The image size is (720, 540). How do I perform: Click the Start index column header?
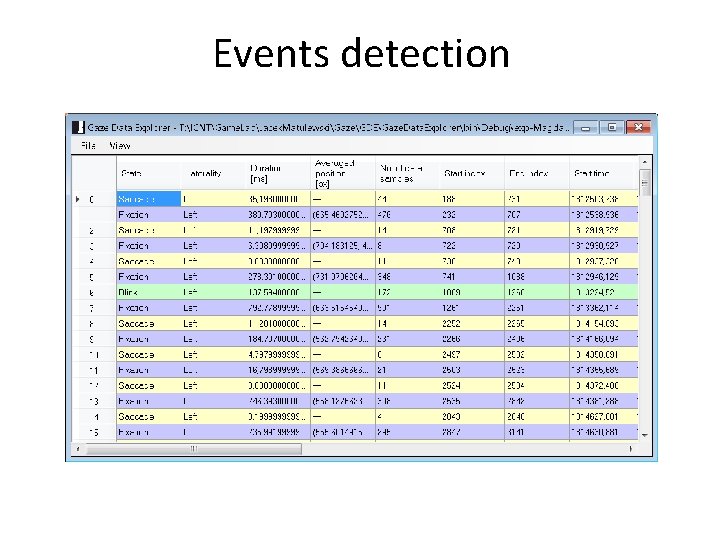472,173
